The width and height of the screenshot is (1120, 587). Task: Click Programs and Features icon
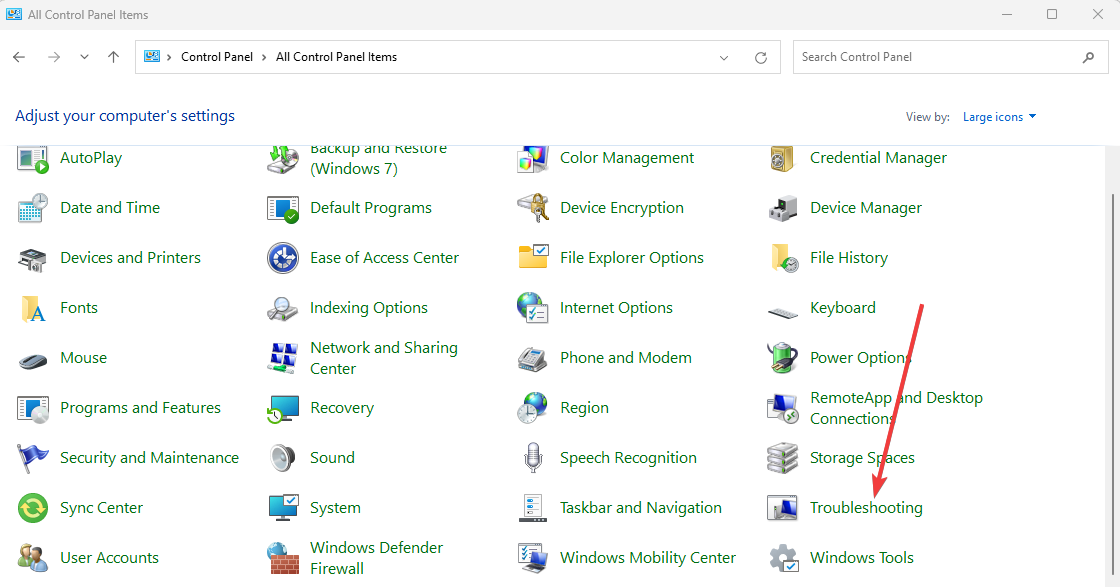(x=32, y=408)
